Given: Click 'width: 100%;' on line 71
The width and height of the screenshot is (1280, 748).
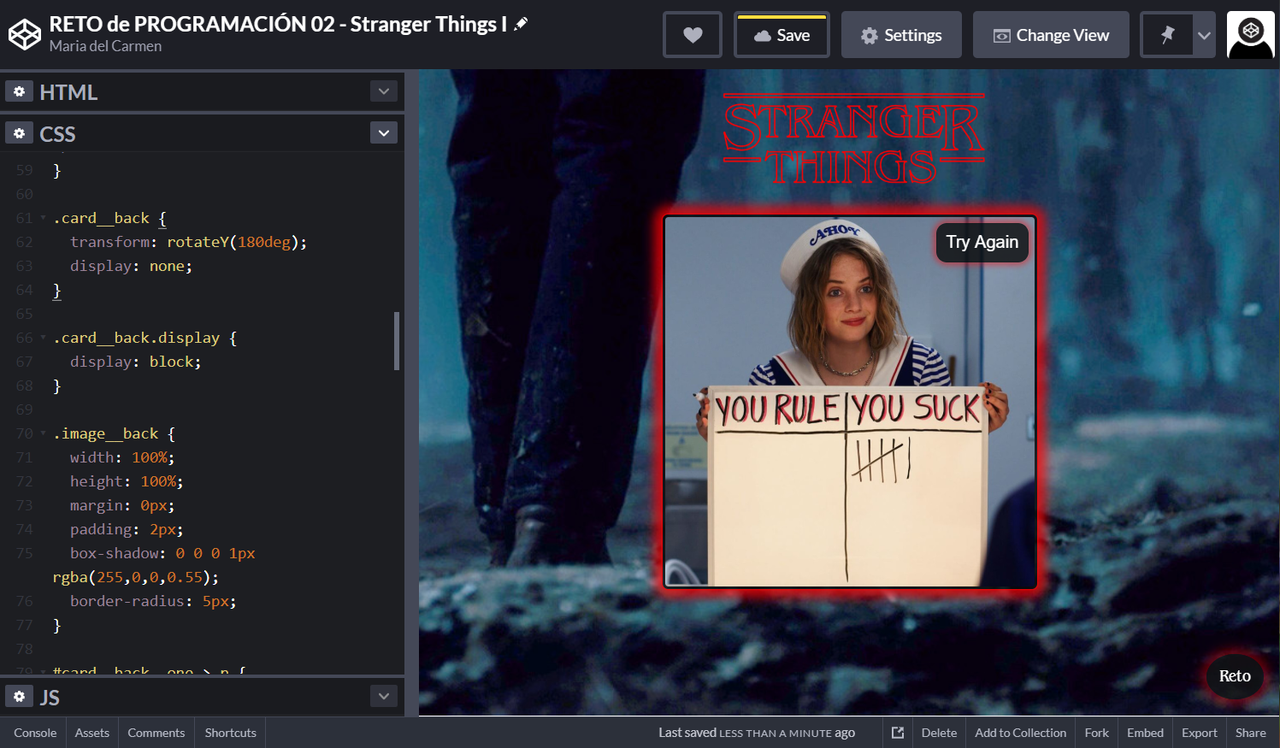Looking at the screenshot, I should click(122, 458).
